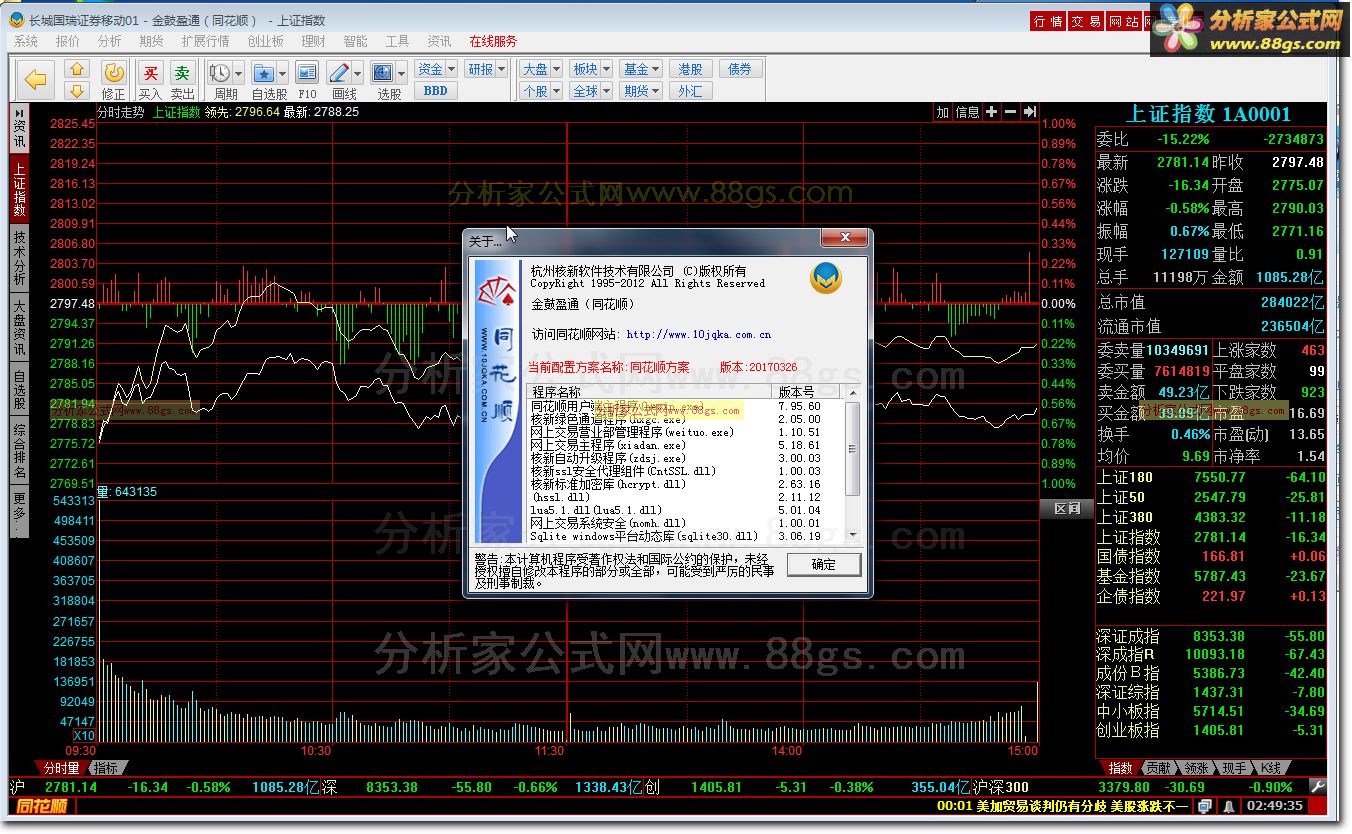The image size is (1352, 834).
Task: Click the 选股 stock picker icon
Action: (382, 73)
